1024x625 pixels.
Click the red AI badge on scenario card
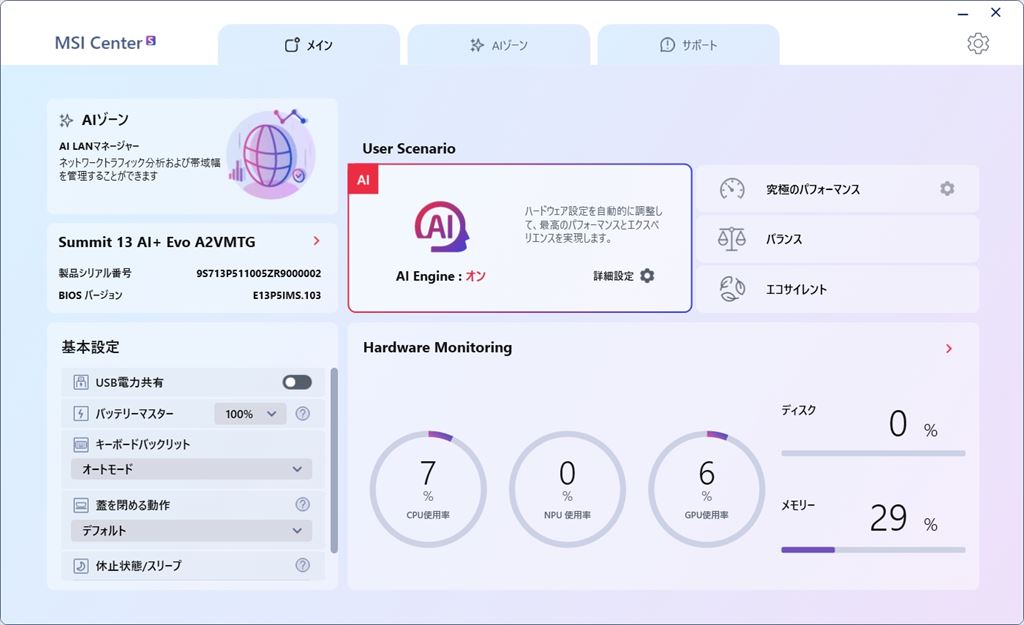(363, 180)
